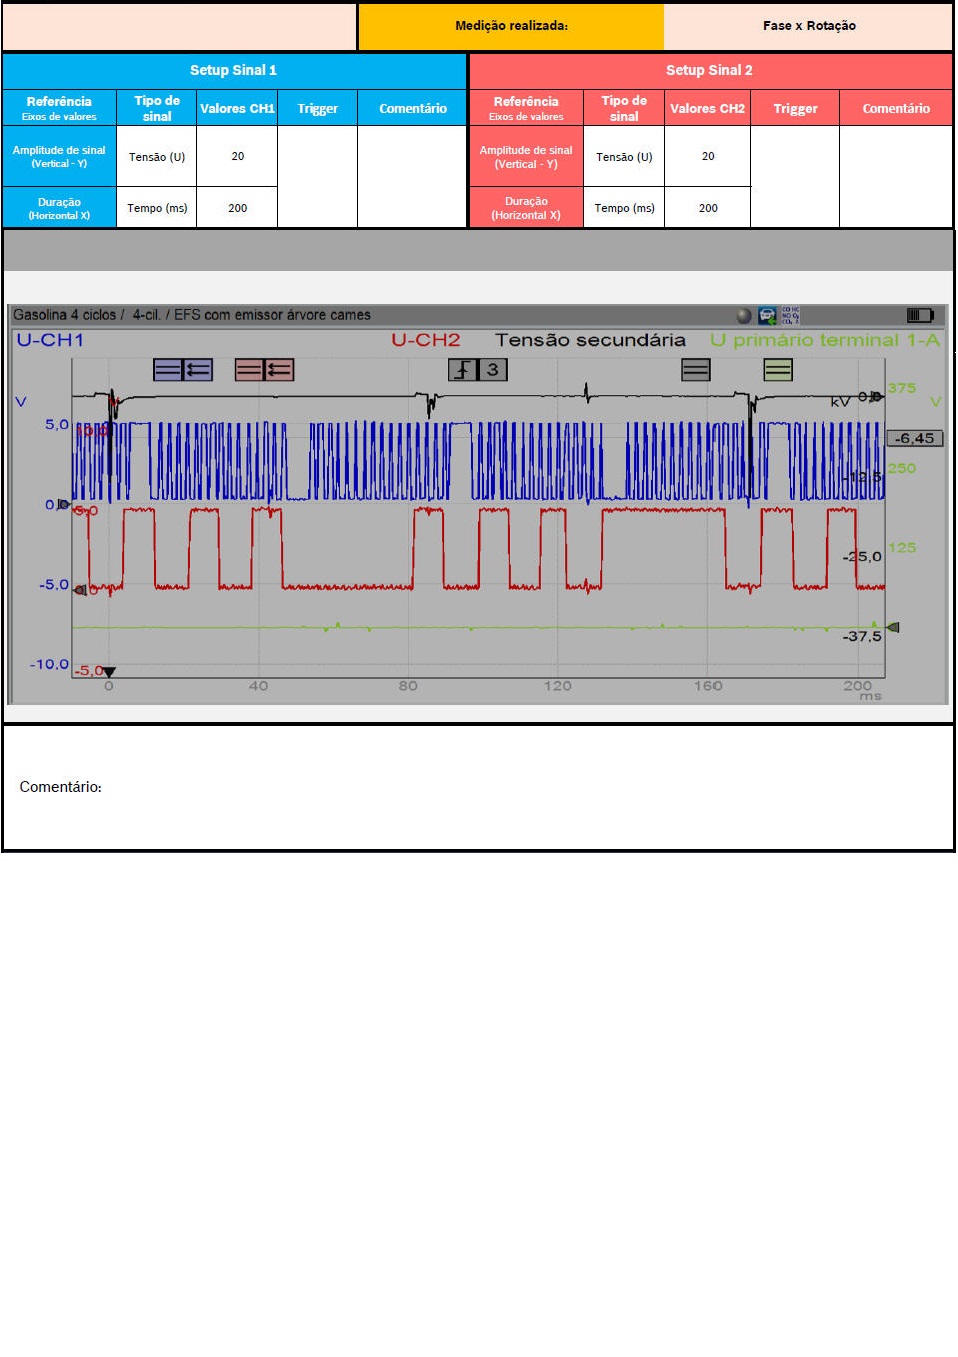Click the -6,45 cursor value box
958x1357 pixels.
[x=914, y=438]
